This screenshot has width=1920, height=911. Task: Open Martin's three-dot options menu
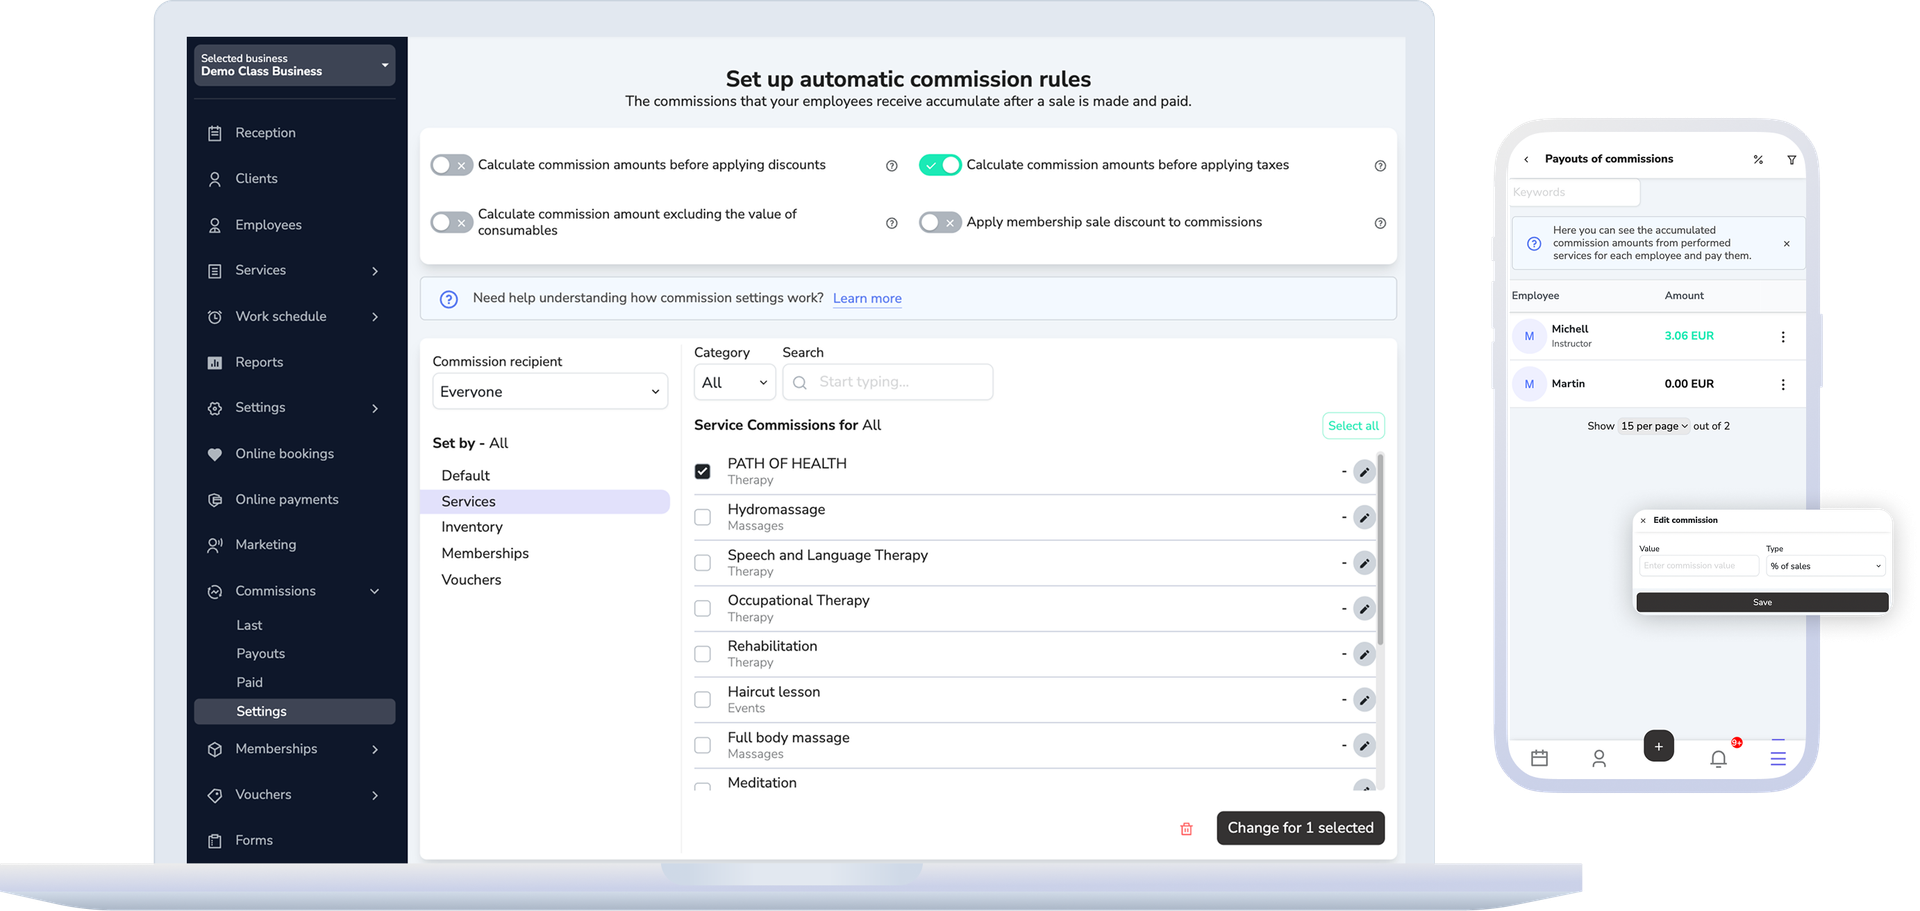click(1783, 384)
